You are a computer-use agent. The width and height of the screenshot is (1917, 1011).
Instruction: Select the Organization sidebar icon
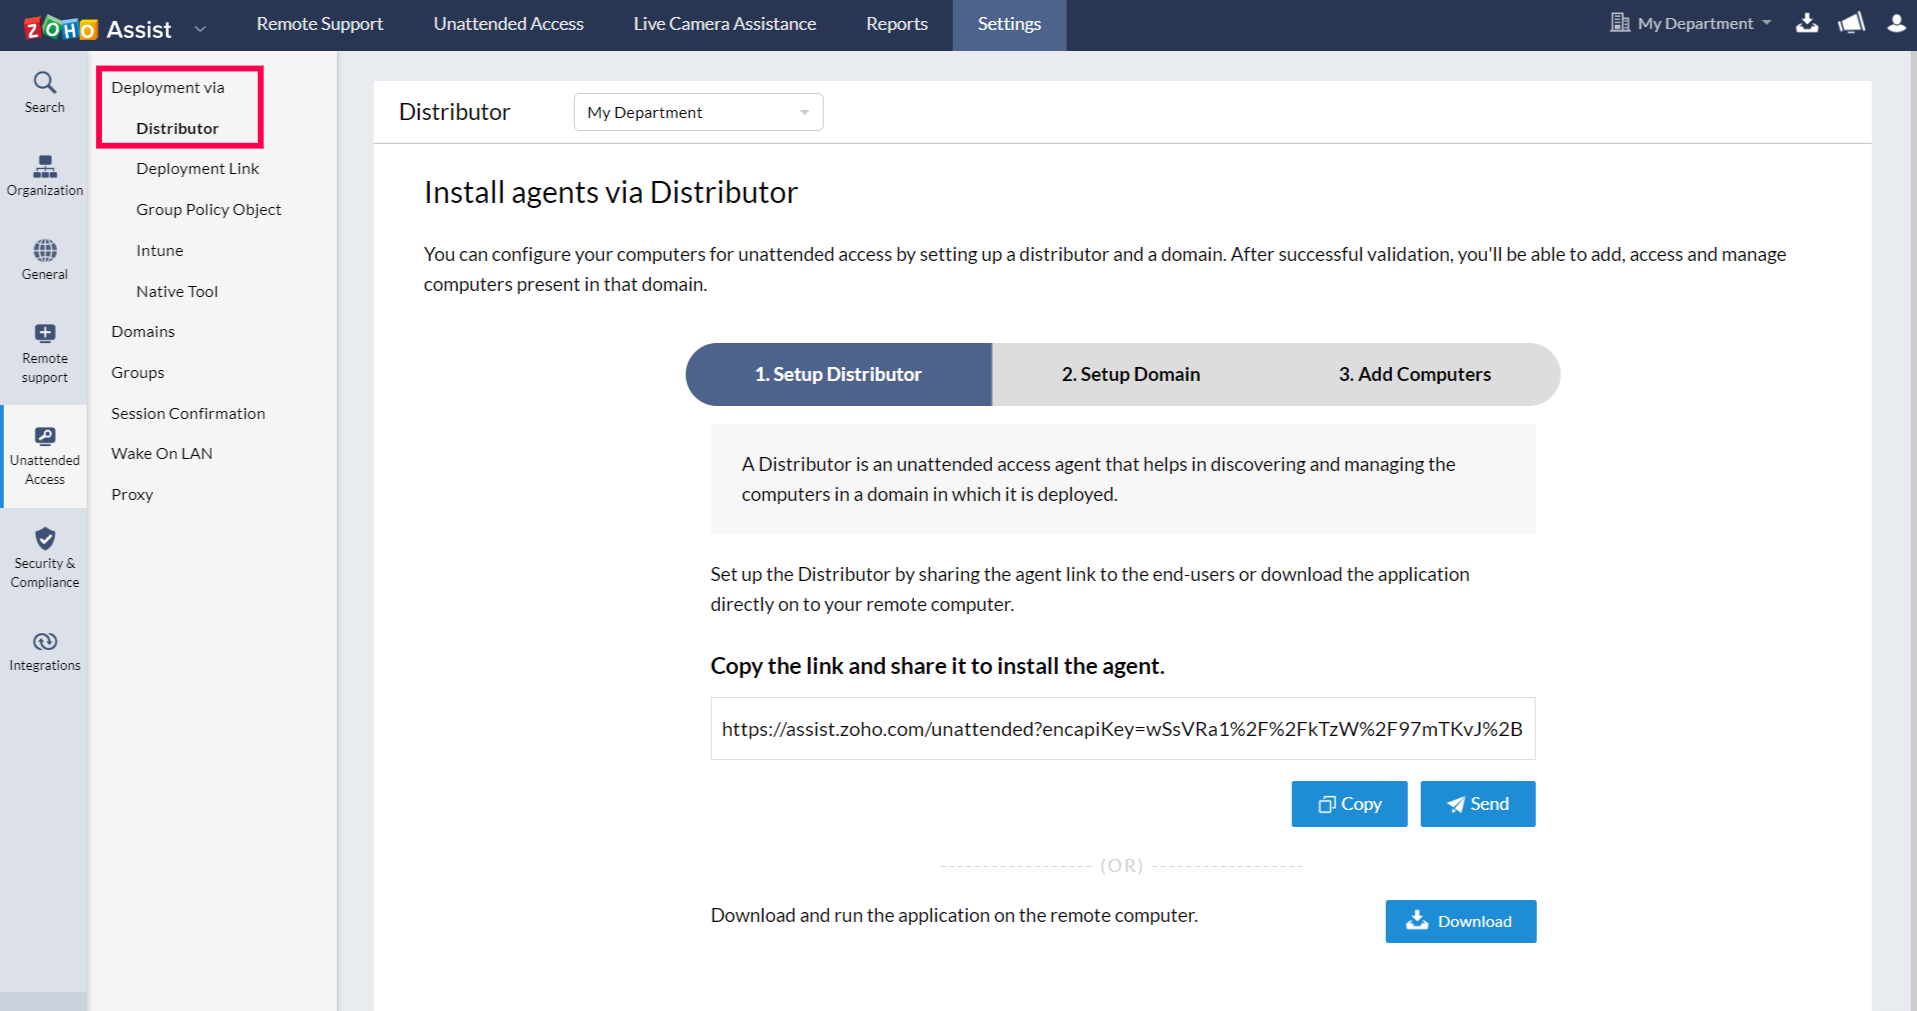point(44,176)
